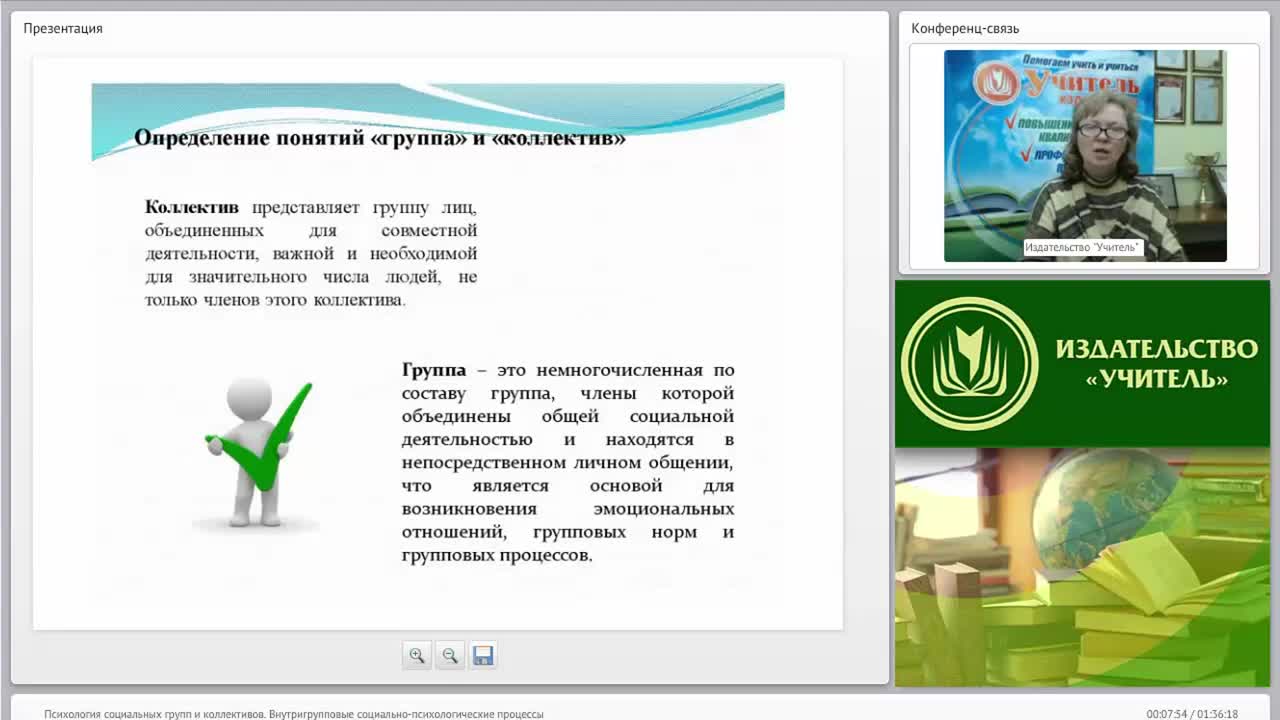Click the Издательство "Учитель" name label on video
Screen dimensions: 1280x720
[1083, 247]
